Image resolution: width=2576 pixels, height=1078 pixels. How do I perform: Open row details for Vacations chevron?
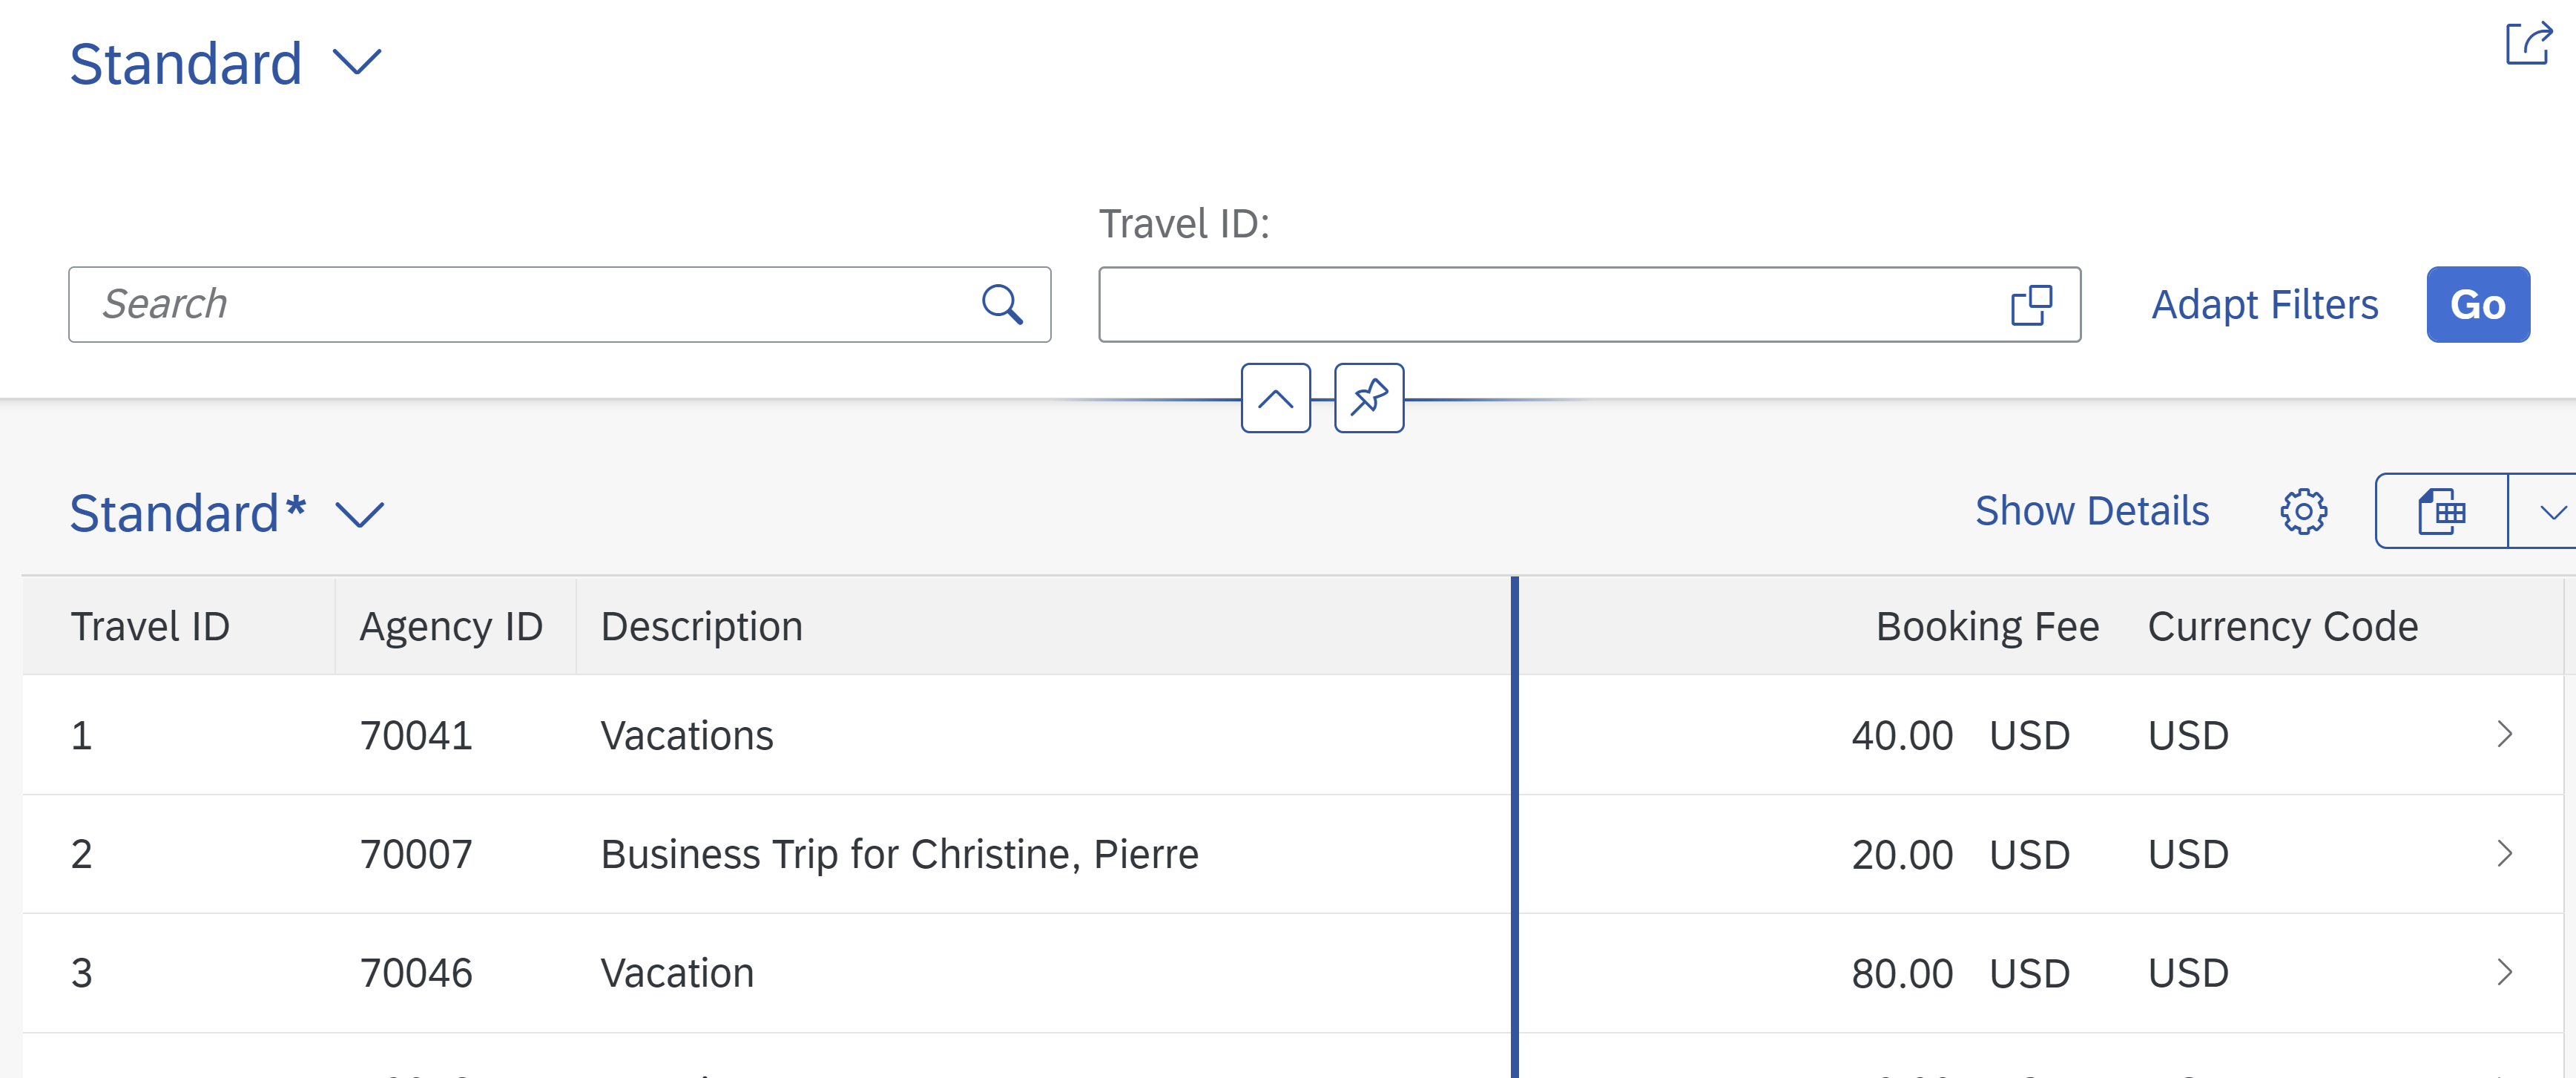coord(2504,735)
